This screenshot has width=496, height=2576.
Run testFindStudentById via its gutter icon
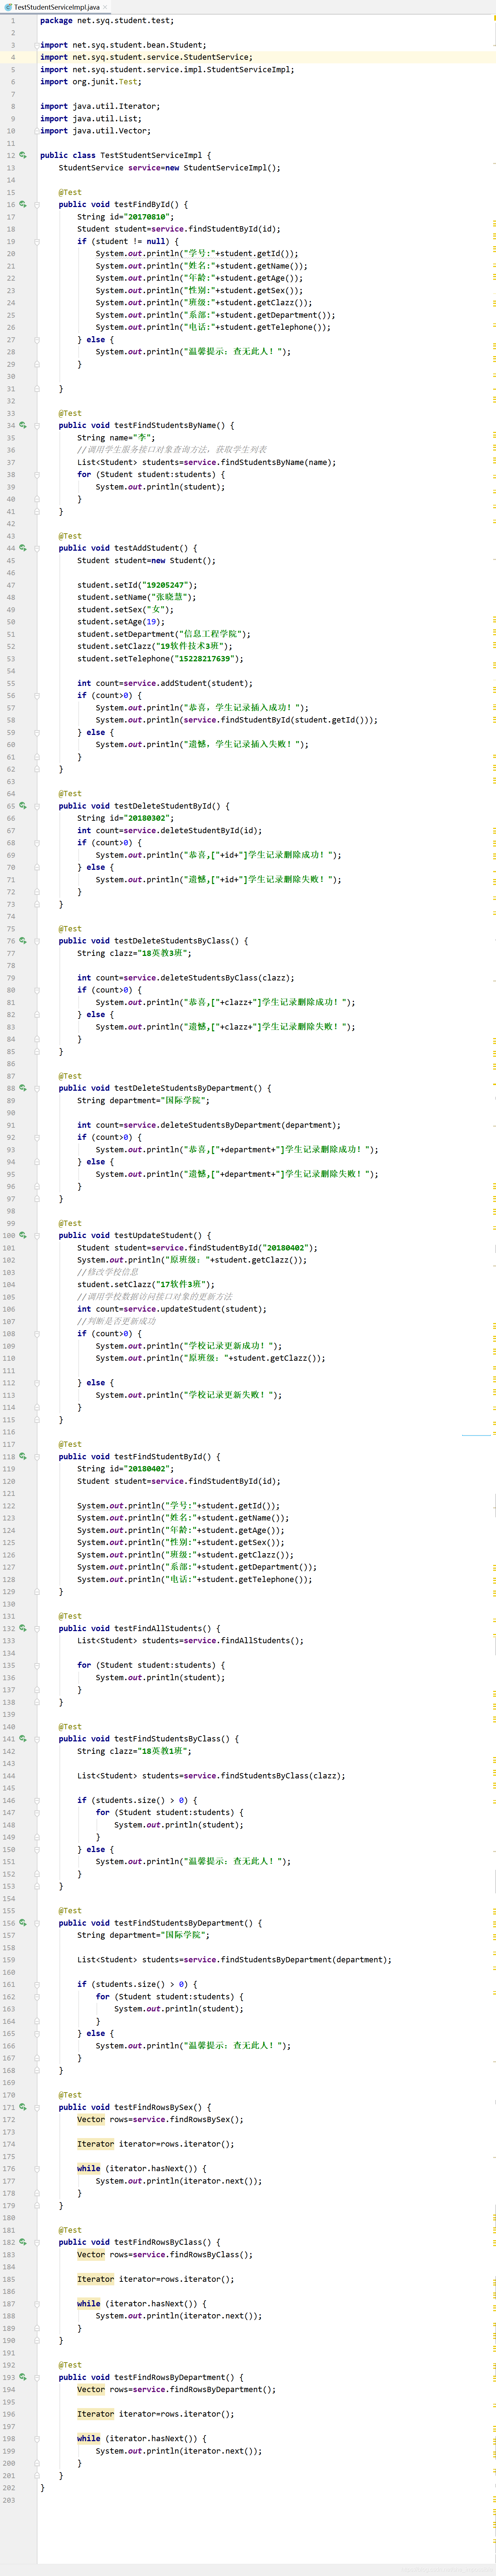coord(23,1456)
